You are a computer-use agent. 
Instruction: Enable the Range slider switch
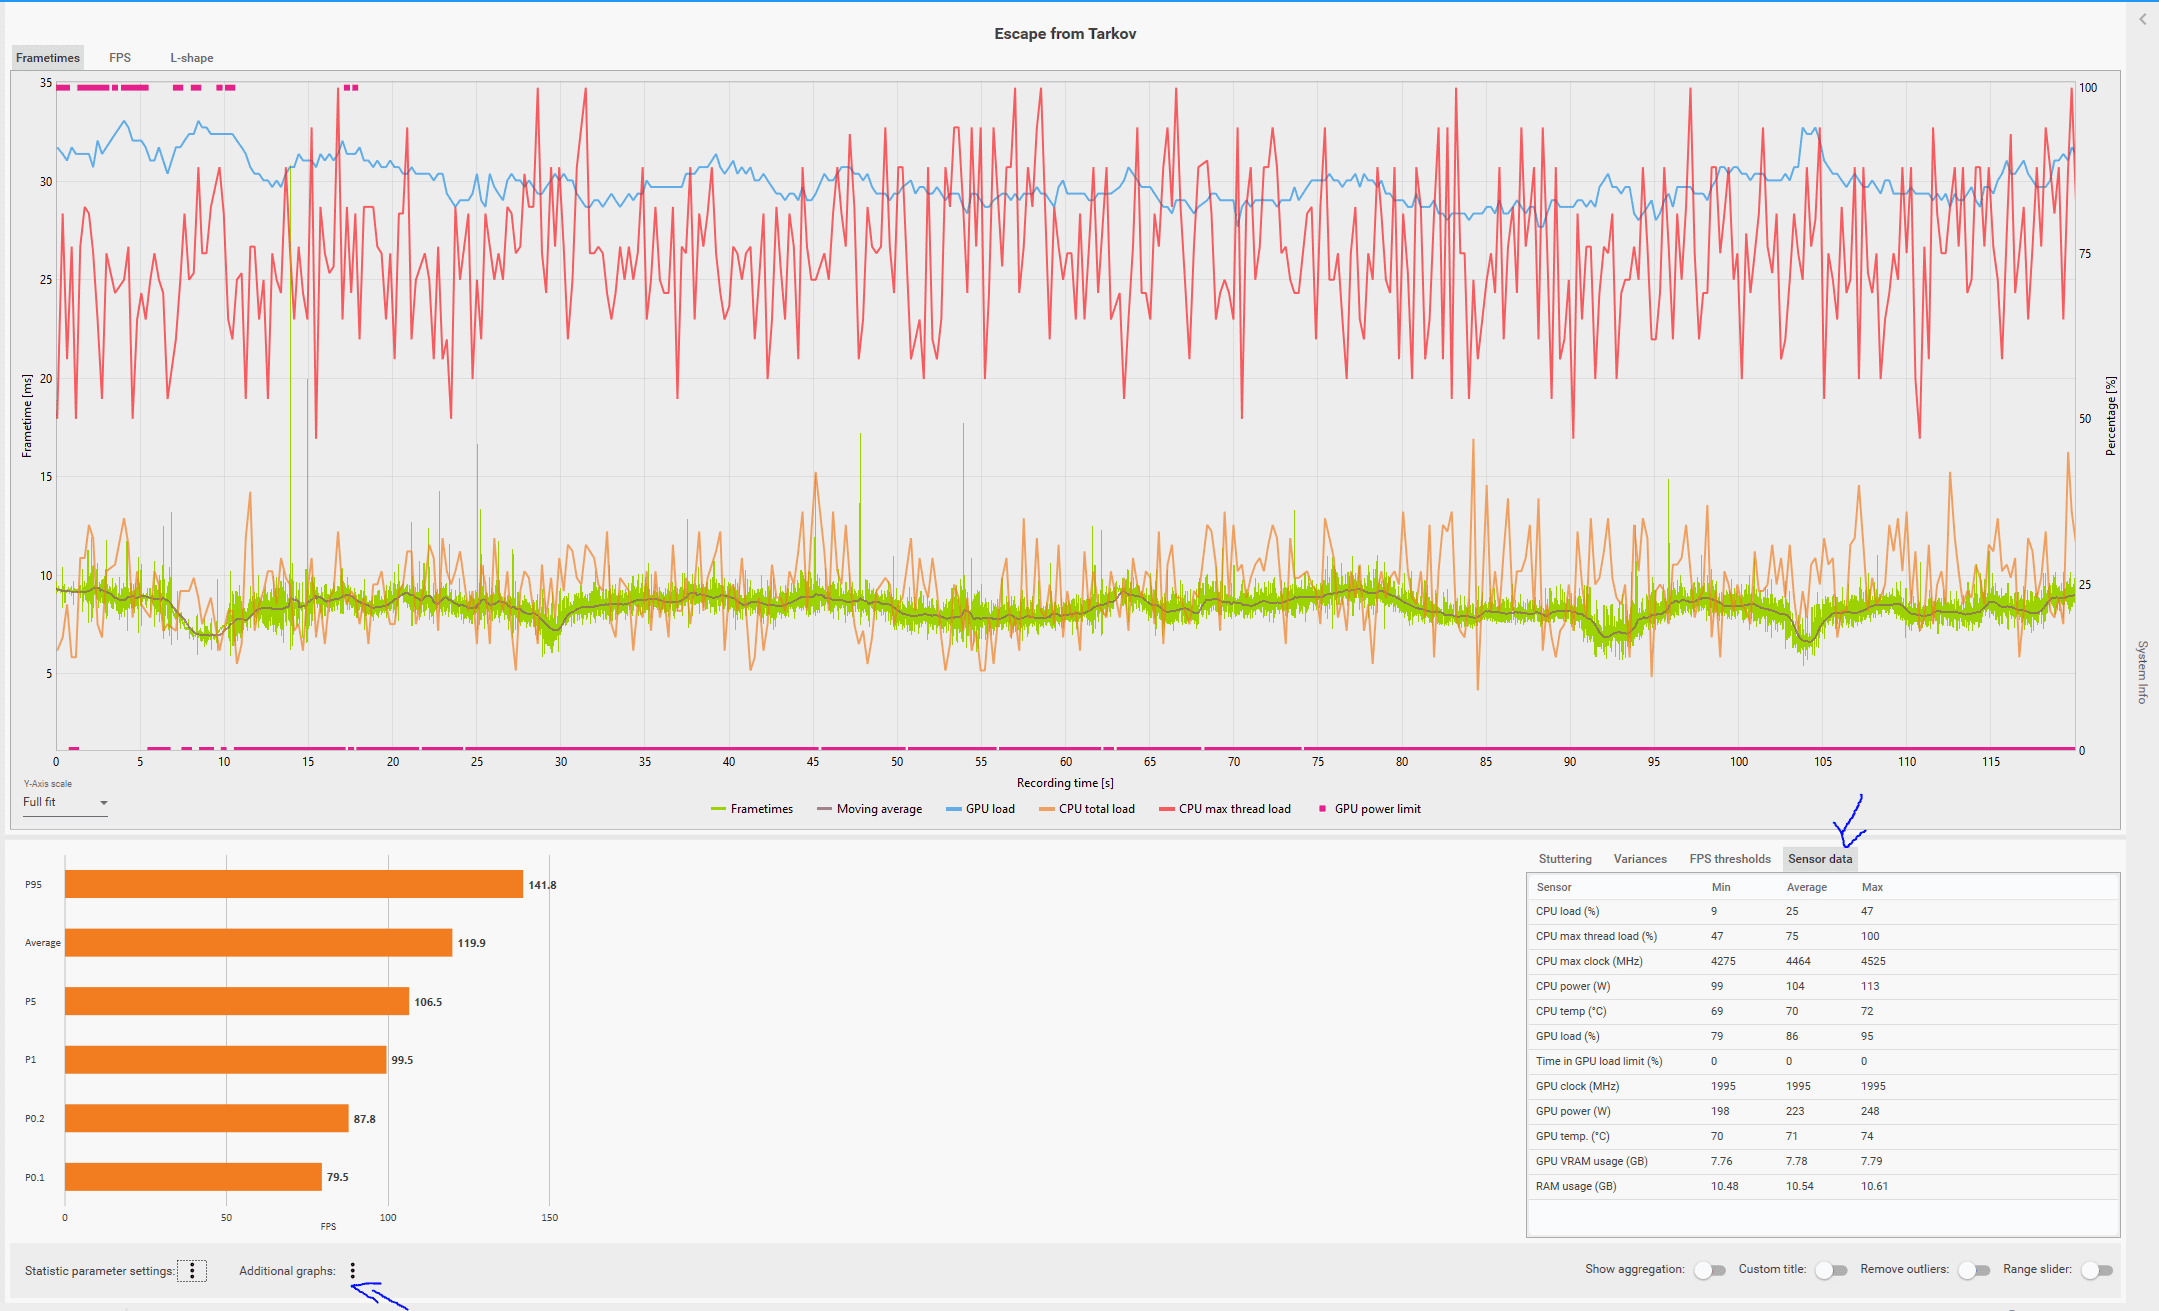pyautogui.click(x=2096, y=1270)
